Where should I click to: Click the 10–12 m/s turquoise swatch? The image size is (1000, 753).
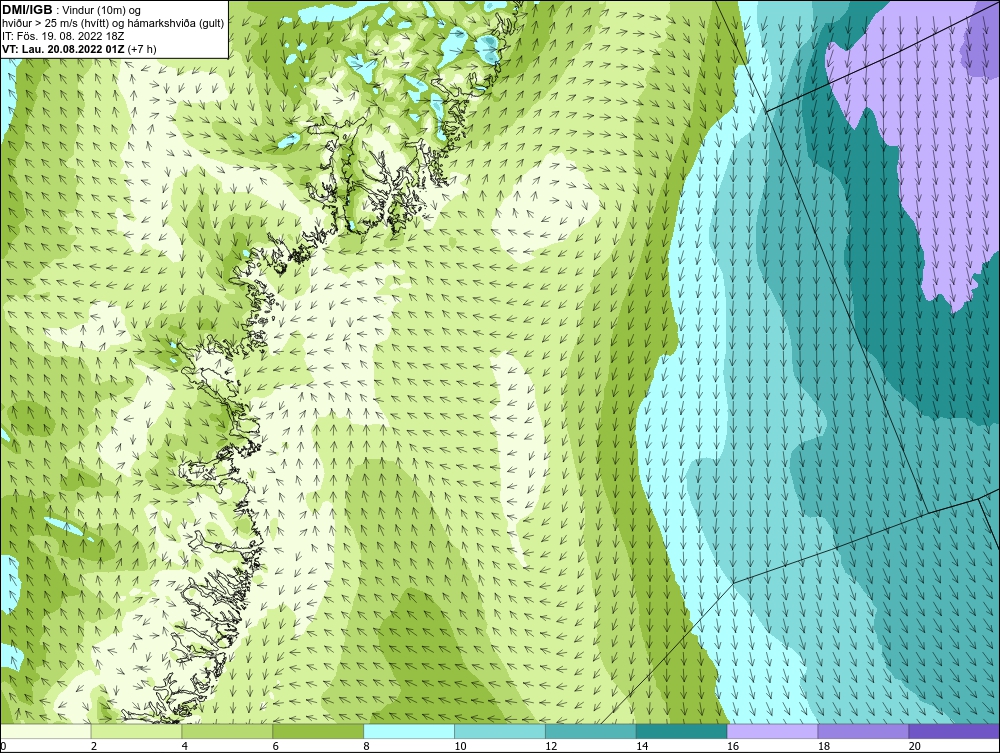500,731
